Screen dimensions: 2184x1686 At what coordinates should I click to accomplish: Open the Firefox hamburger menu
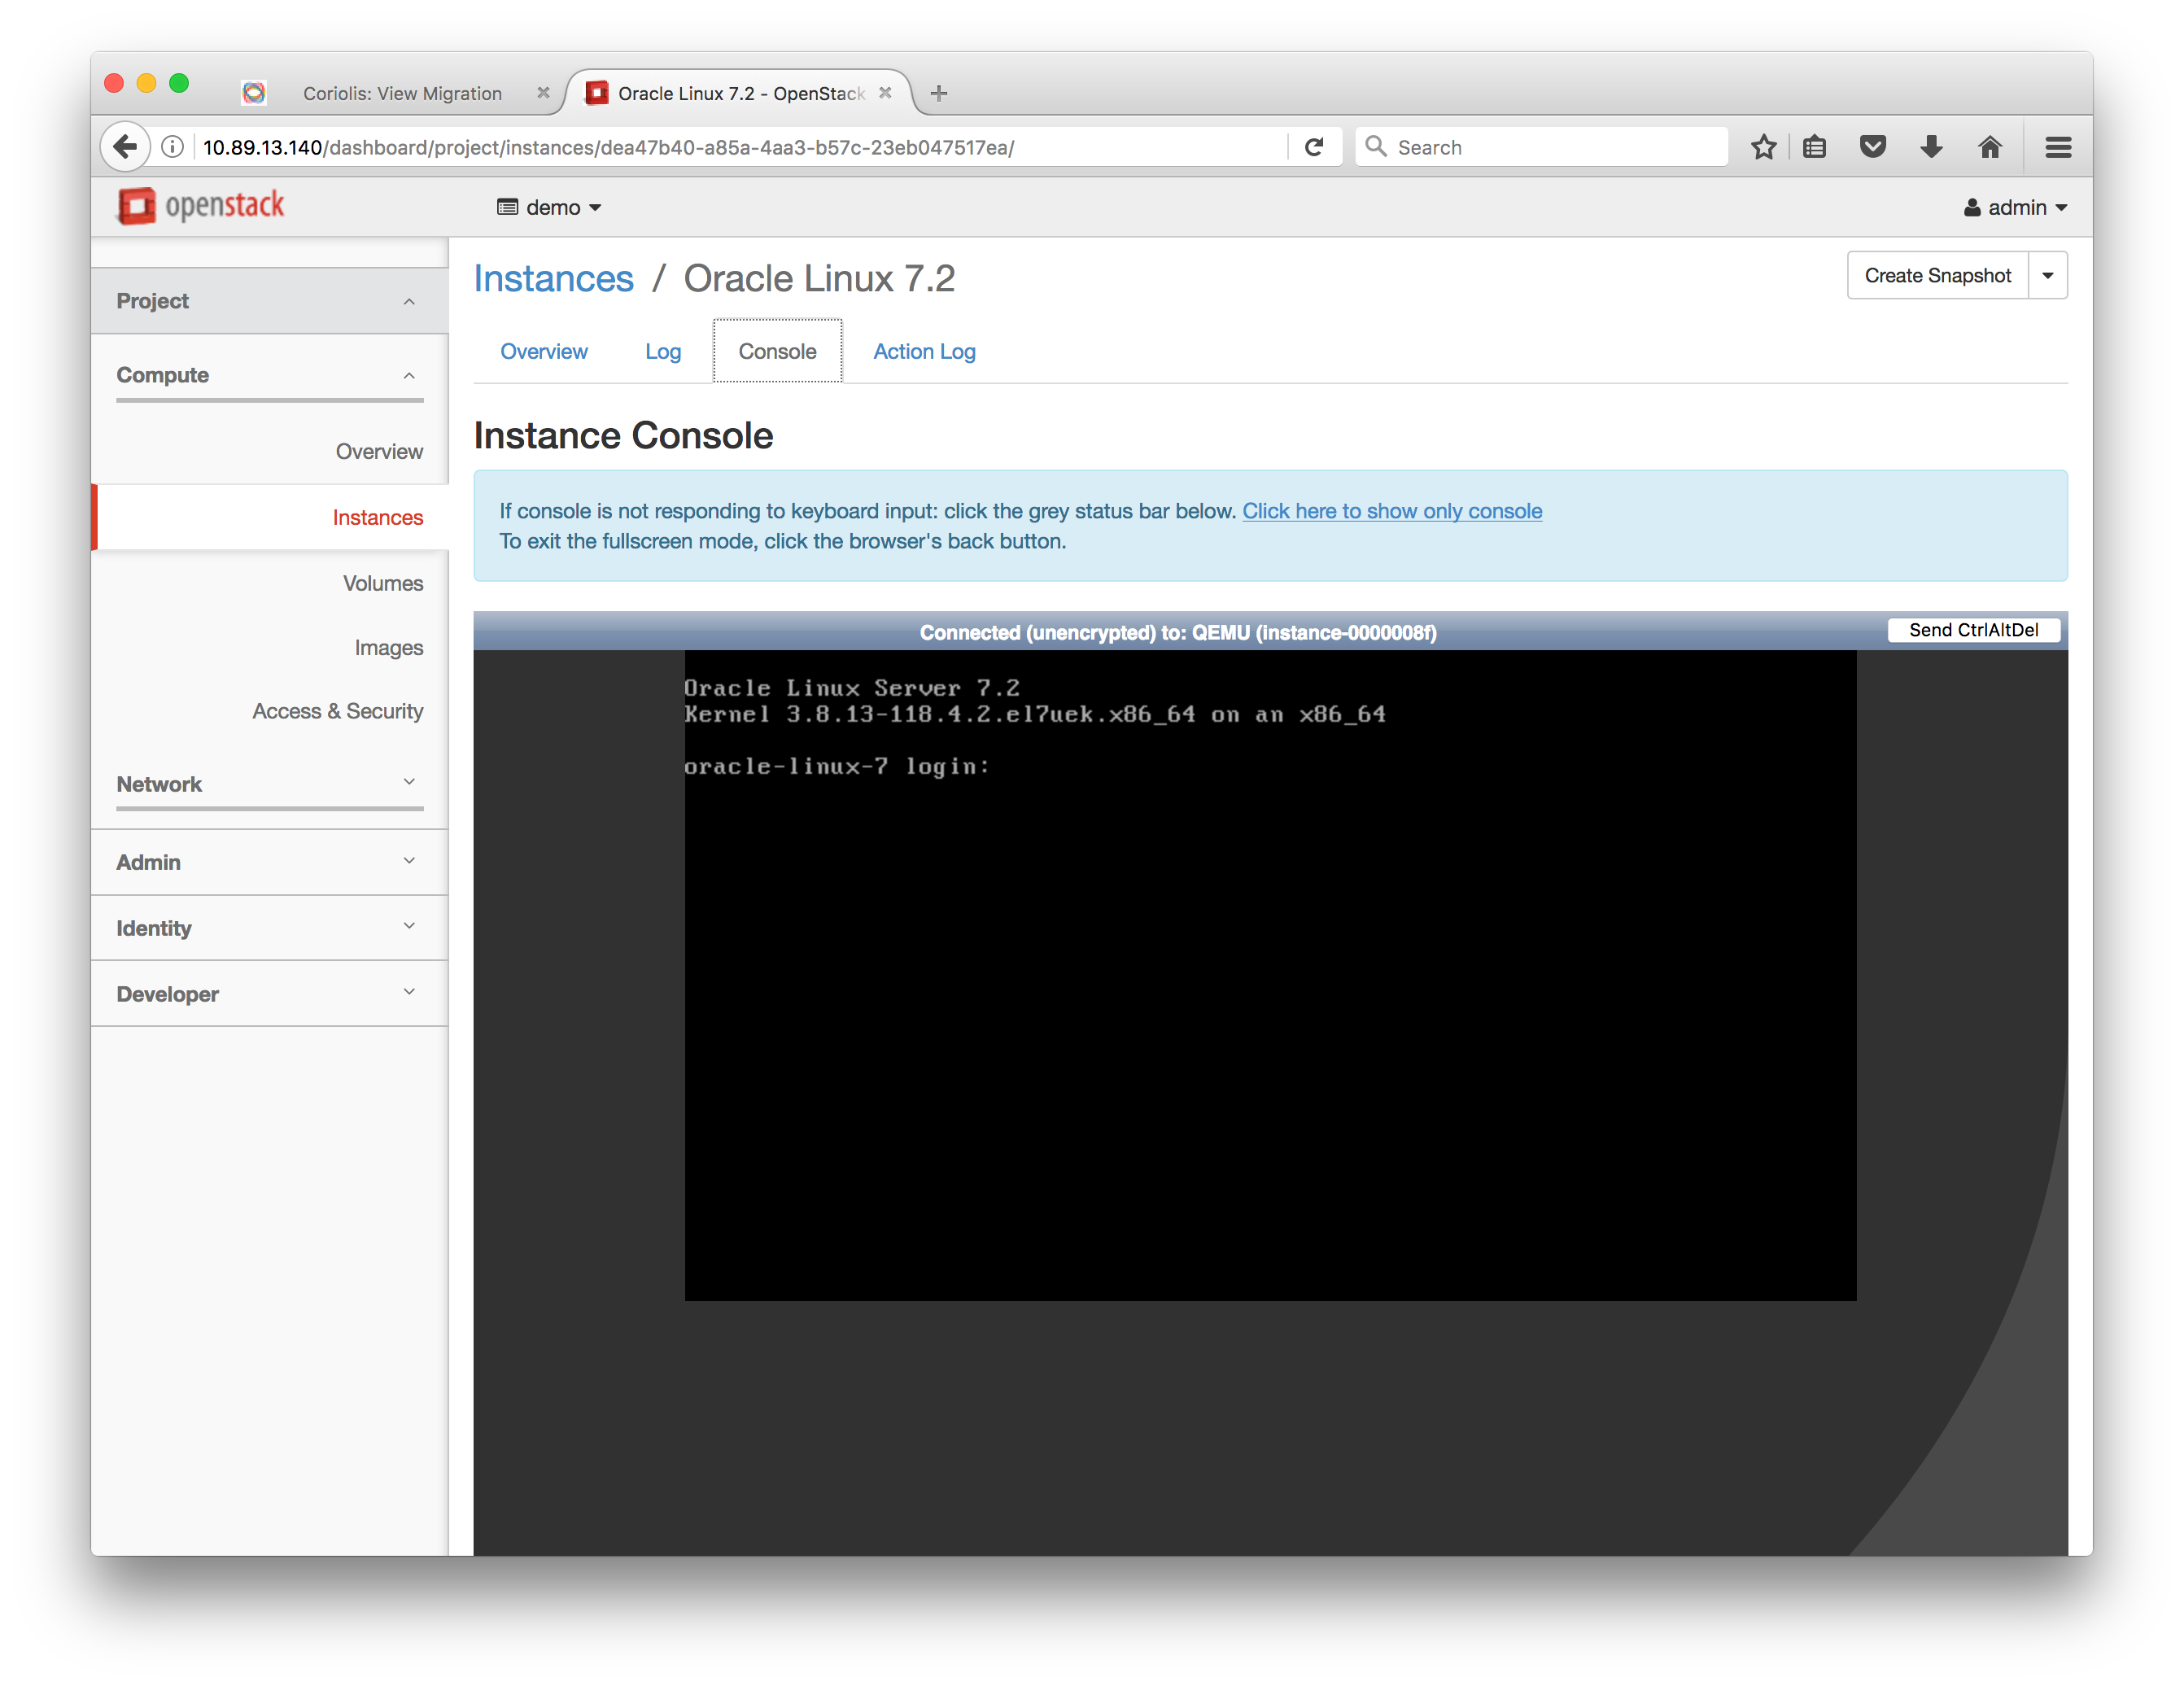click(x=2058, y=146)
